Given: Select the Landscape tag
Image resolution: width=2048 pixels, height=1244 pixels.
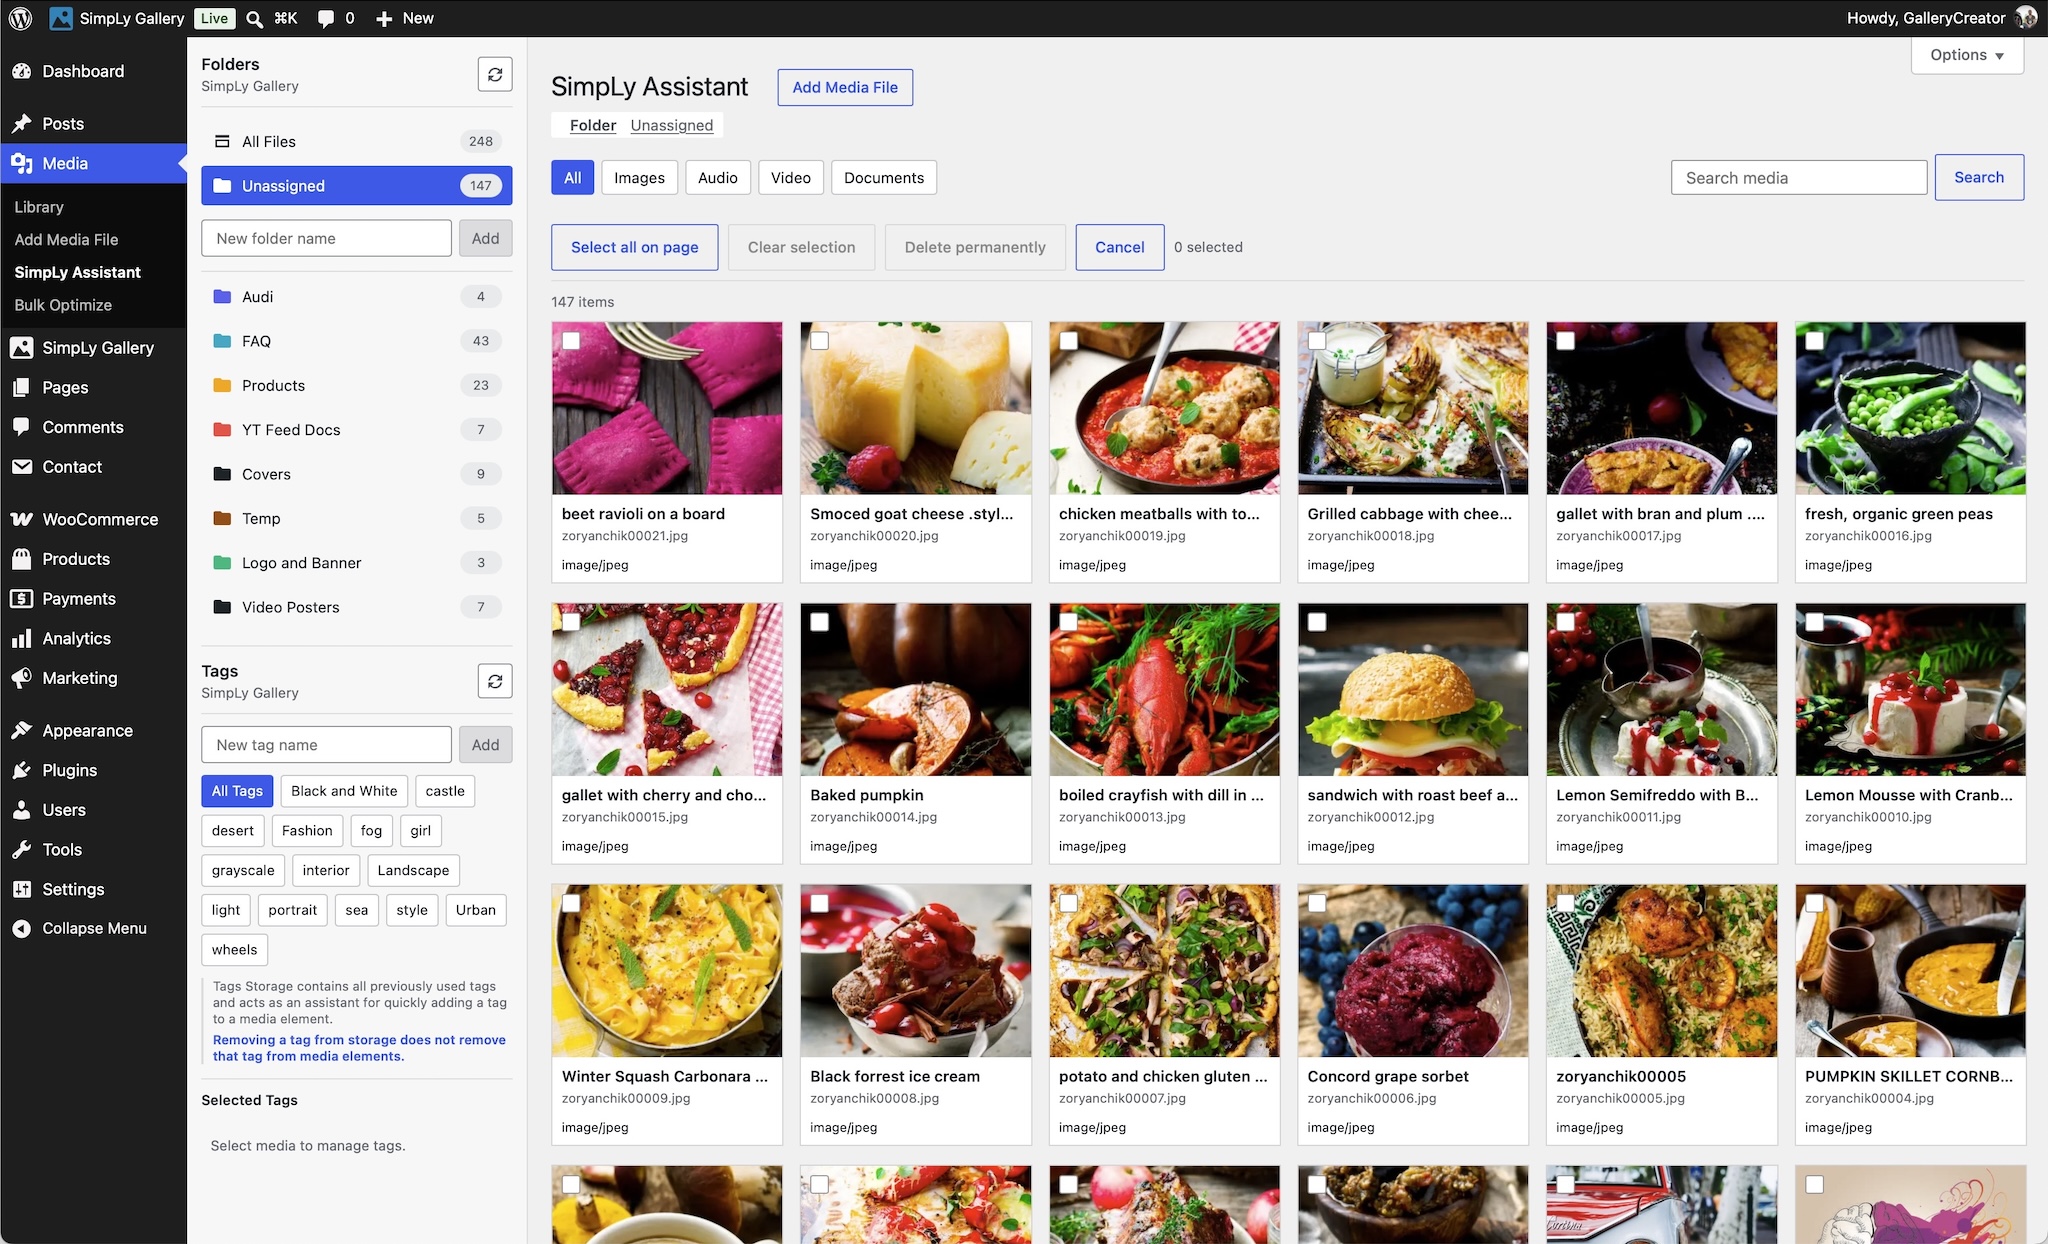Looking at the screenshot, I should click(x=413, y=871).
